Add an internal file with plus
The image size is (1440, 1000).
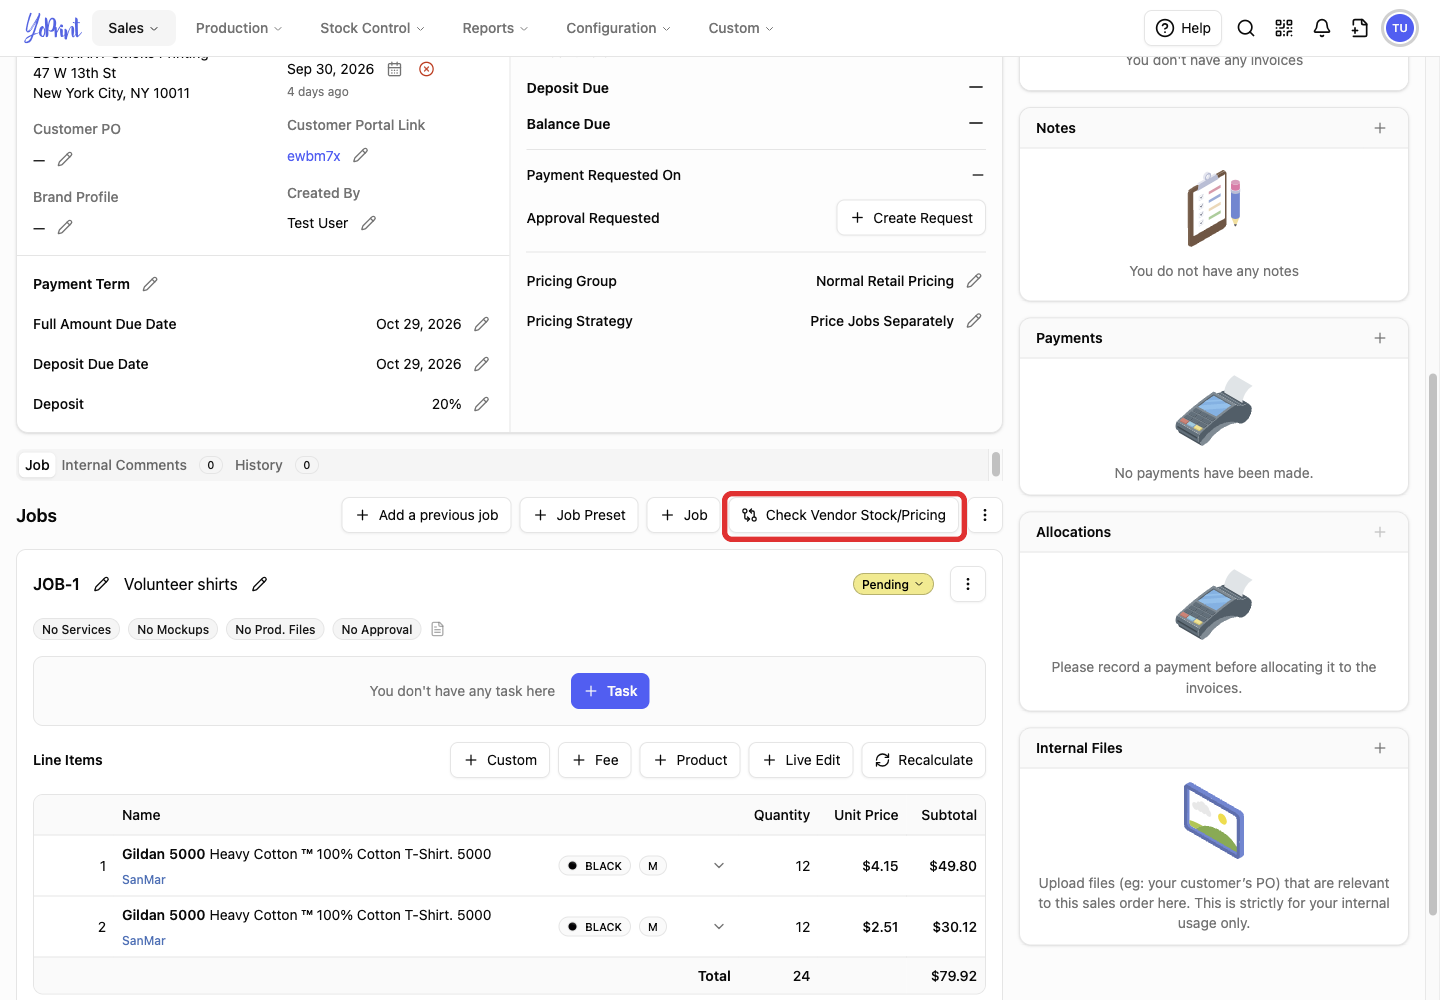pyautogui.click(x=1380, y=748)
